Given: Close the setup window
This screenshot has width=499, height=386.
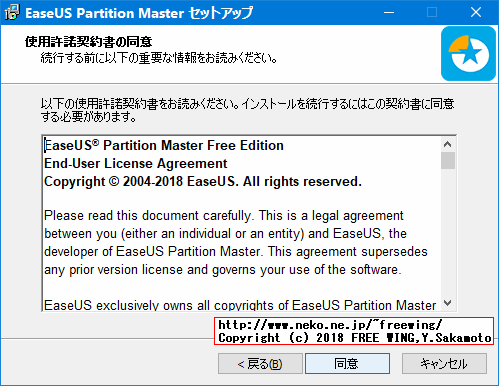Looking at the screenshot, I should [476, 13].
